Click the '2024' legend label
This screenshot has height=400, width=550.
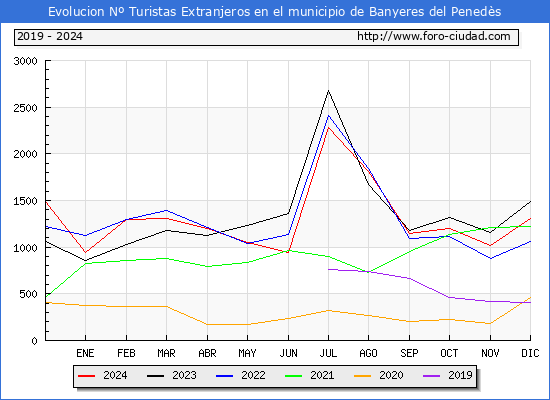(x=115, y=375)
